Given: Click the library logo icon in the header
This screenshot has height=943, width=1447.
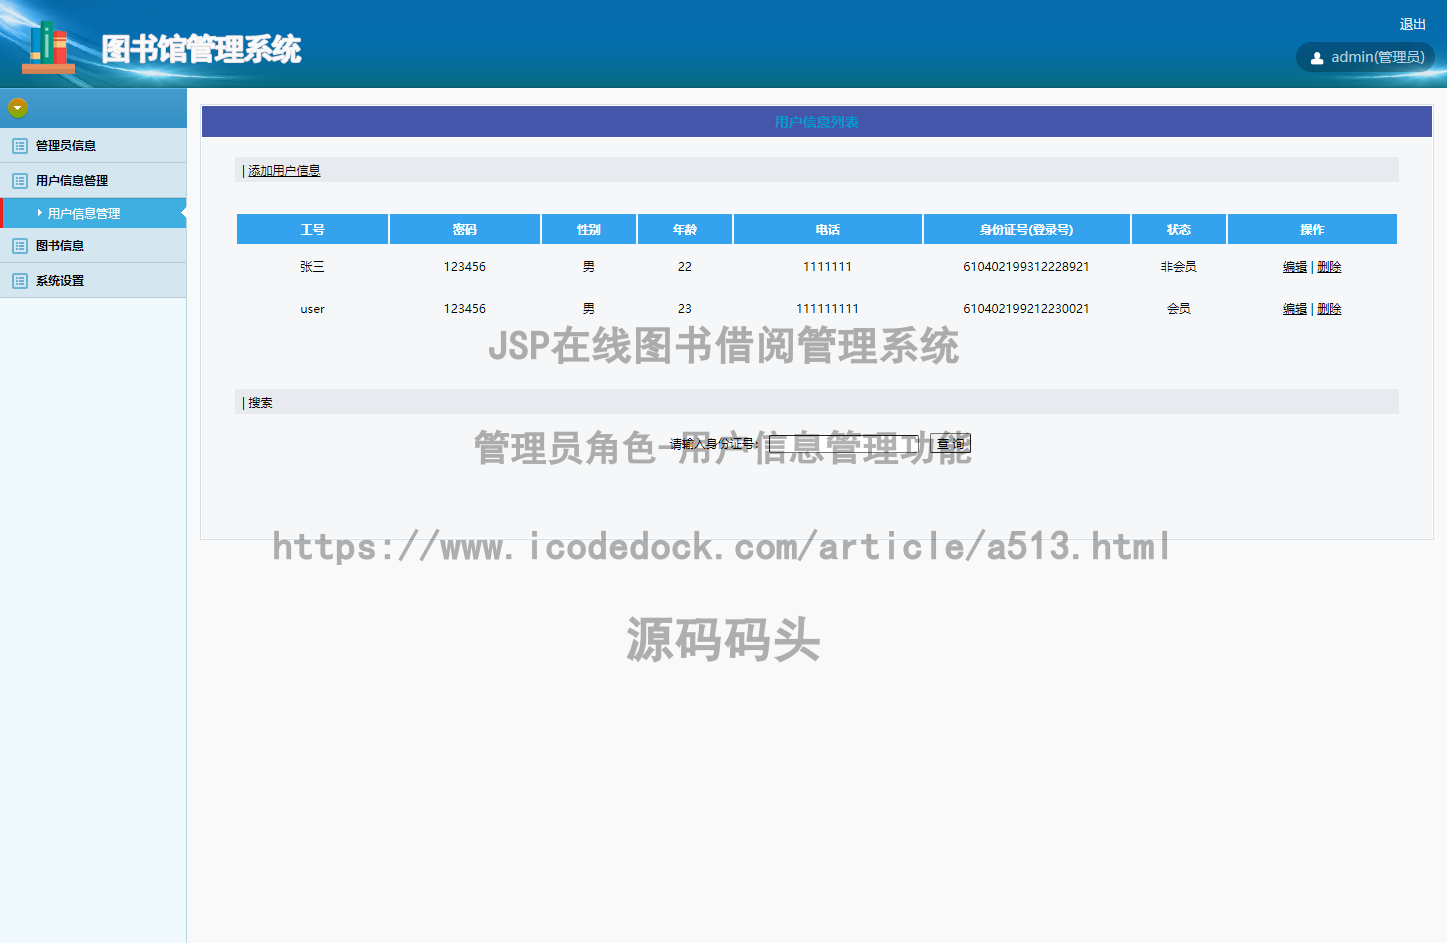Looking at the screenshot, I should [x=47, y=44].
